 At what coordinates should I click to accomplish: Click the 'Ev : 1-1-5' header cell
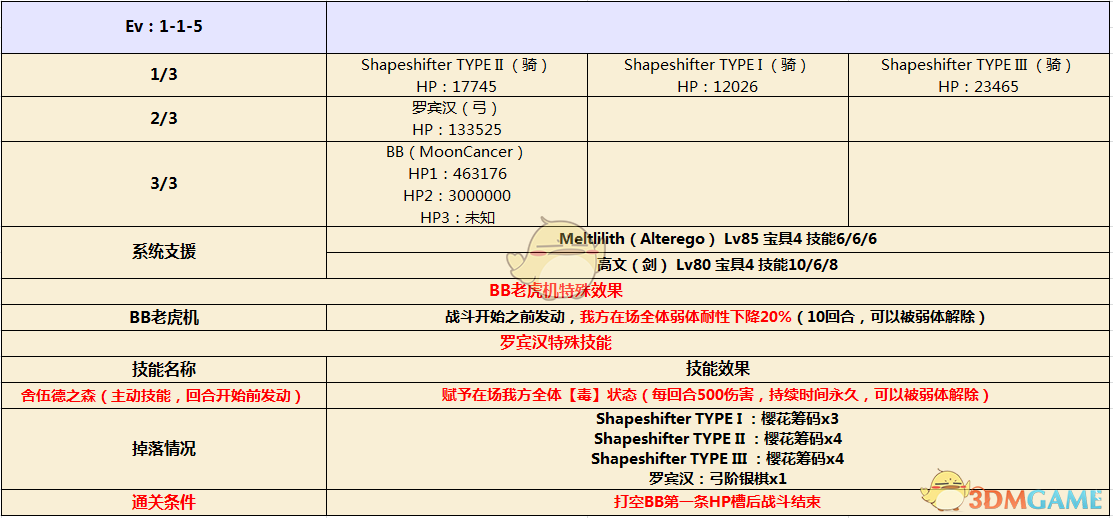pyautogui.click(x=164, y=28)
